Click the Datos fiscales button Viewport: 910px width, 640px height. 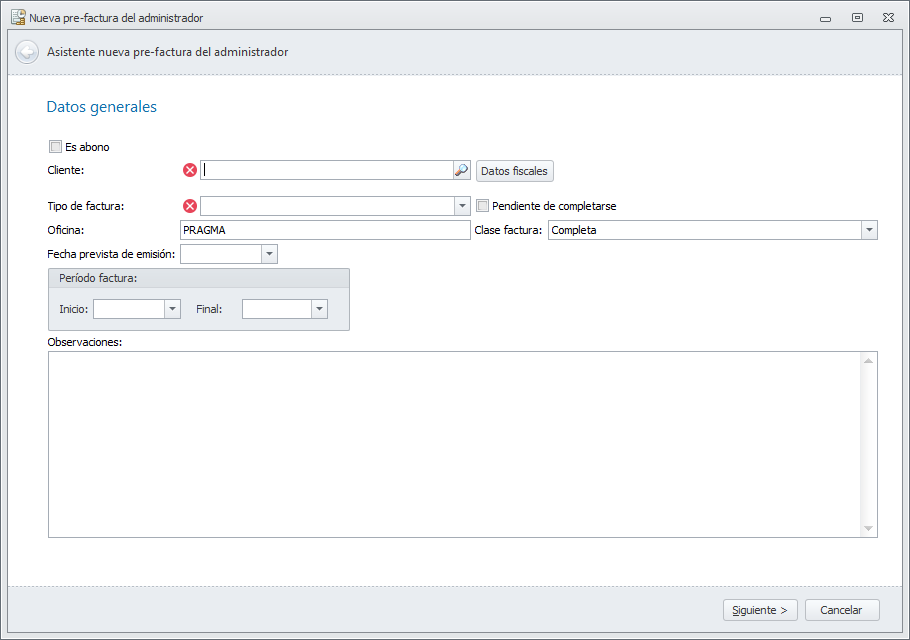click(514, 171)
